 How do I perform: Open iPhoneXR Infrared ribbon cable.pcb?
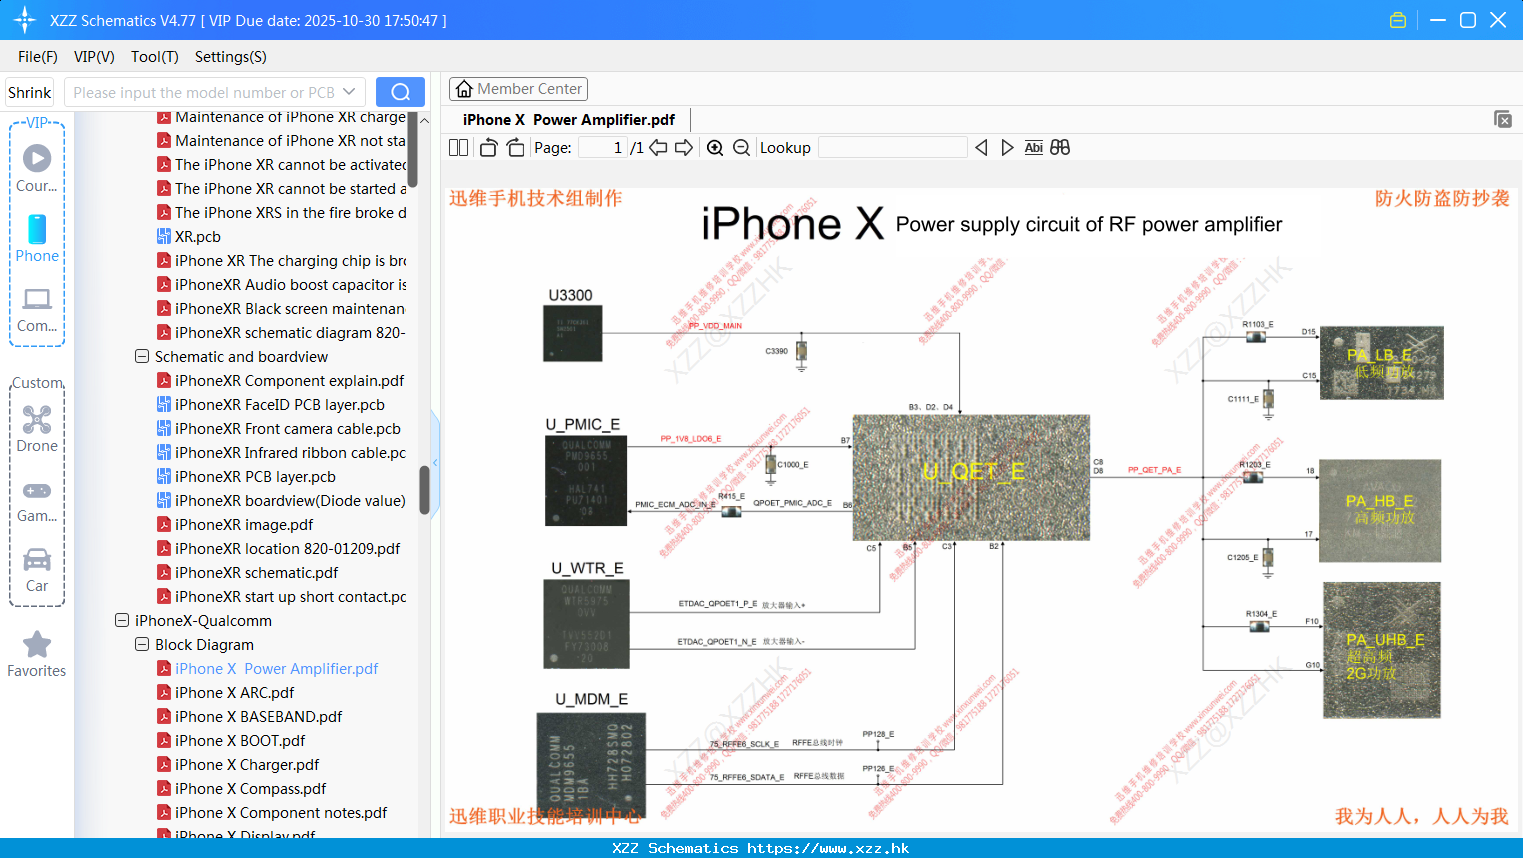[x=290, y=452]
